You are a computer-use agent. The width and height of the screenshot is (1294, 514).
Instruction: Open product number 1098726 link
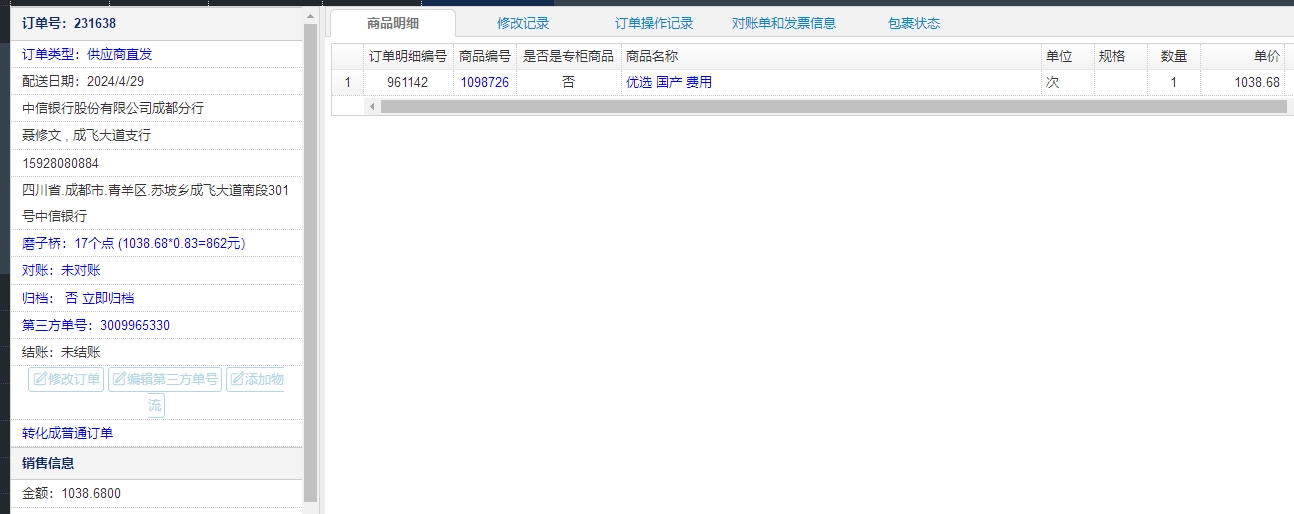click(x=485, y=83)
